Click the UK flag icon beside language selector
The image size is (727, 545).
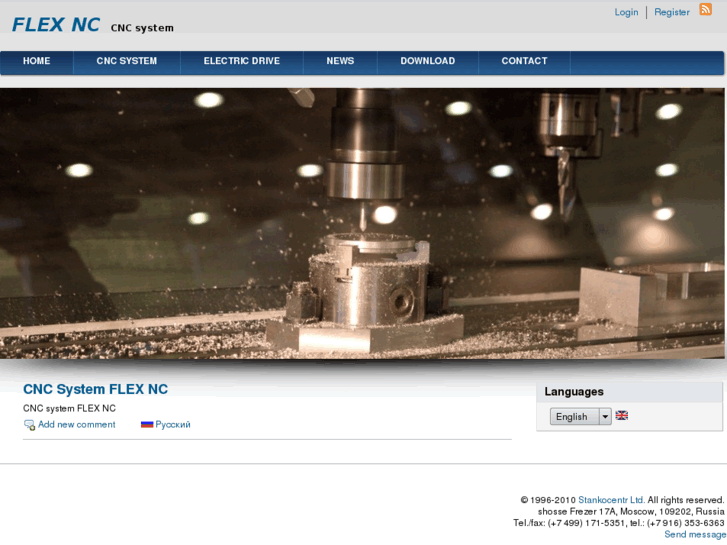pyautogui.click(x=621, y=416)
